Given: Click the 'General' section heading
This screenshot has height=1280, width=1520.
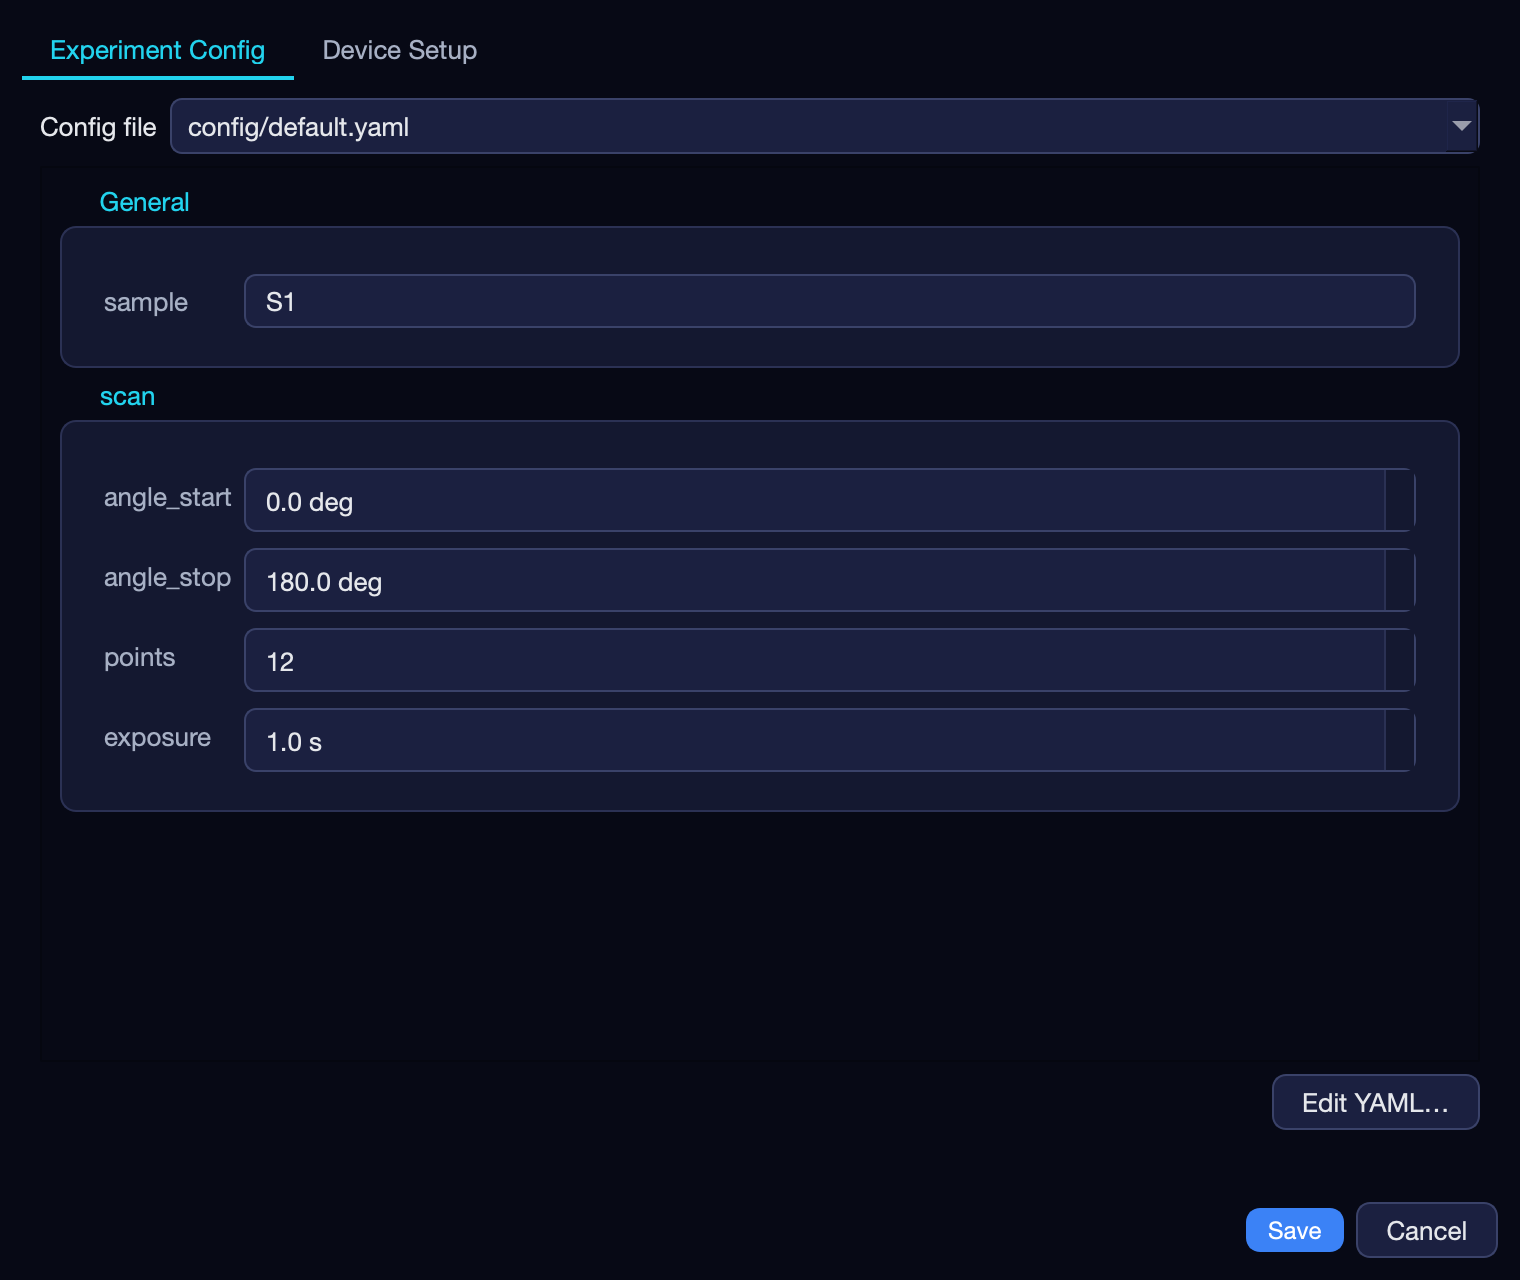Looking at the screenshot, I should pyautogui.click(x=145, y=202).
